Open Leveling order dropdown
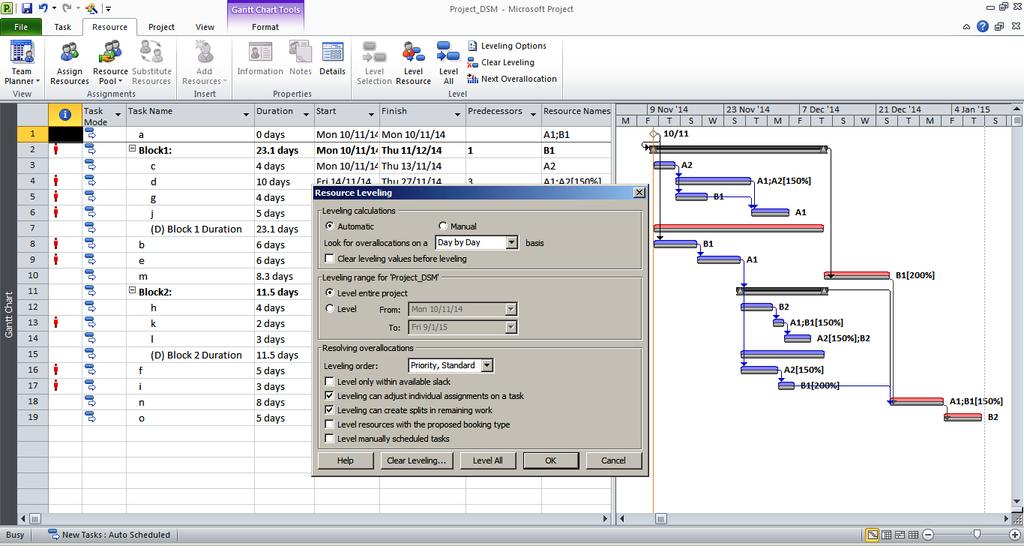This screenshot has width=1024, height=546. (x=487, y=365)
